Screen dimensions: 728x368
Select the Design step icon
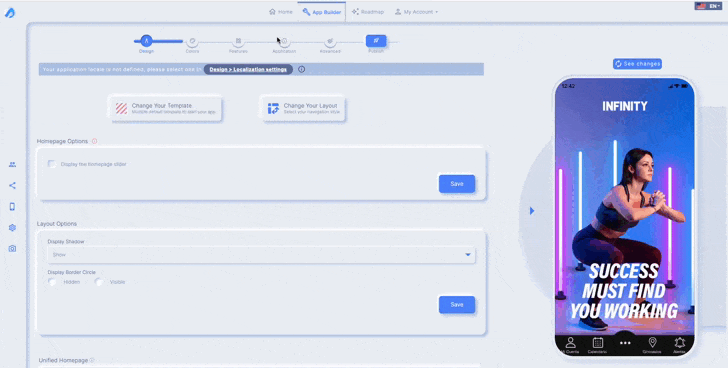pos(146,41)
